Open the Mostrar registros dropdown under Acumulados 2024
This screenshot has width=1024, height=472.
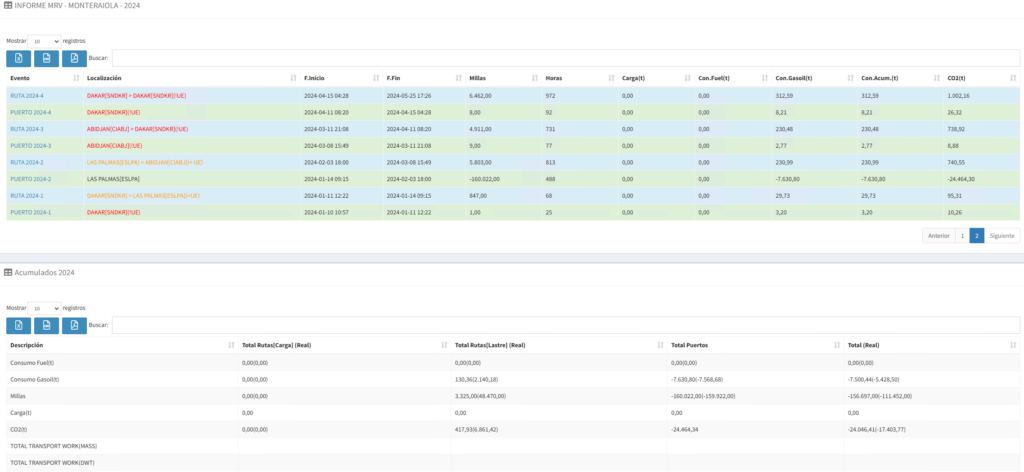44,308
